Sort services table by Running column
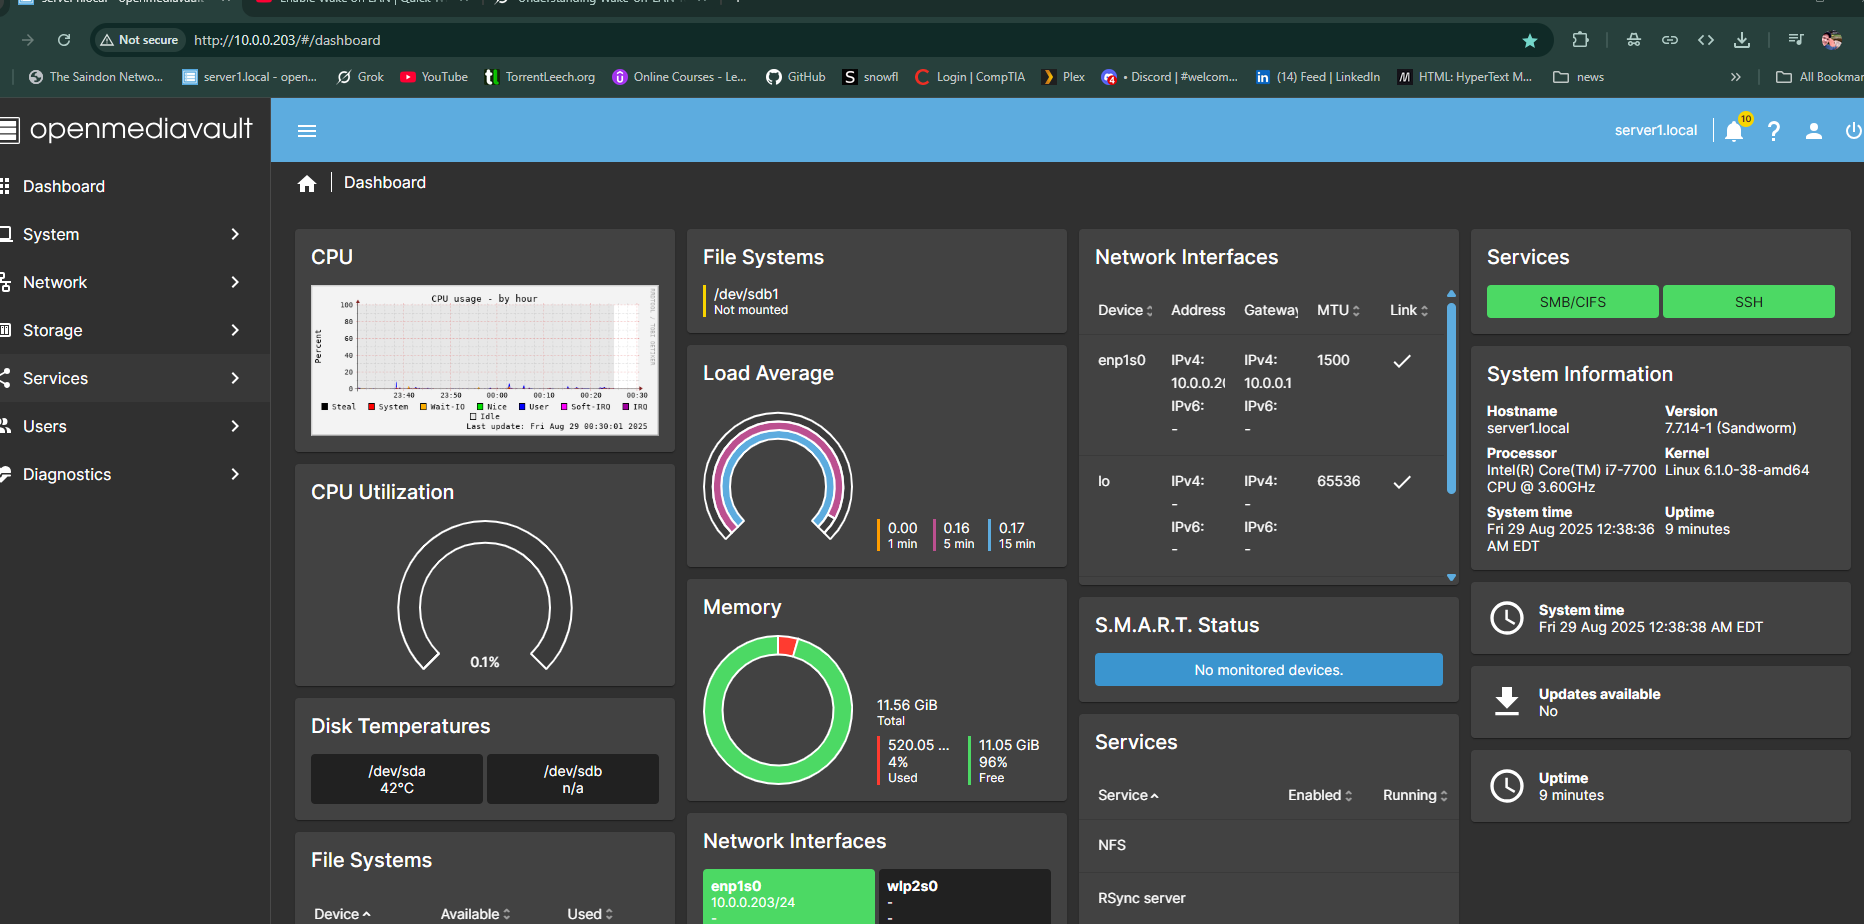The image size is (1864, 924). point(1414,795)
